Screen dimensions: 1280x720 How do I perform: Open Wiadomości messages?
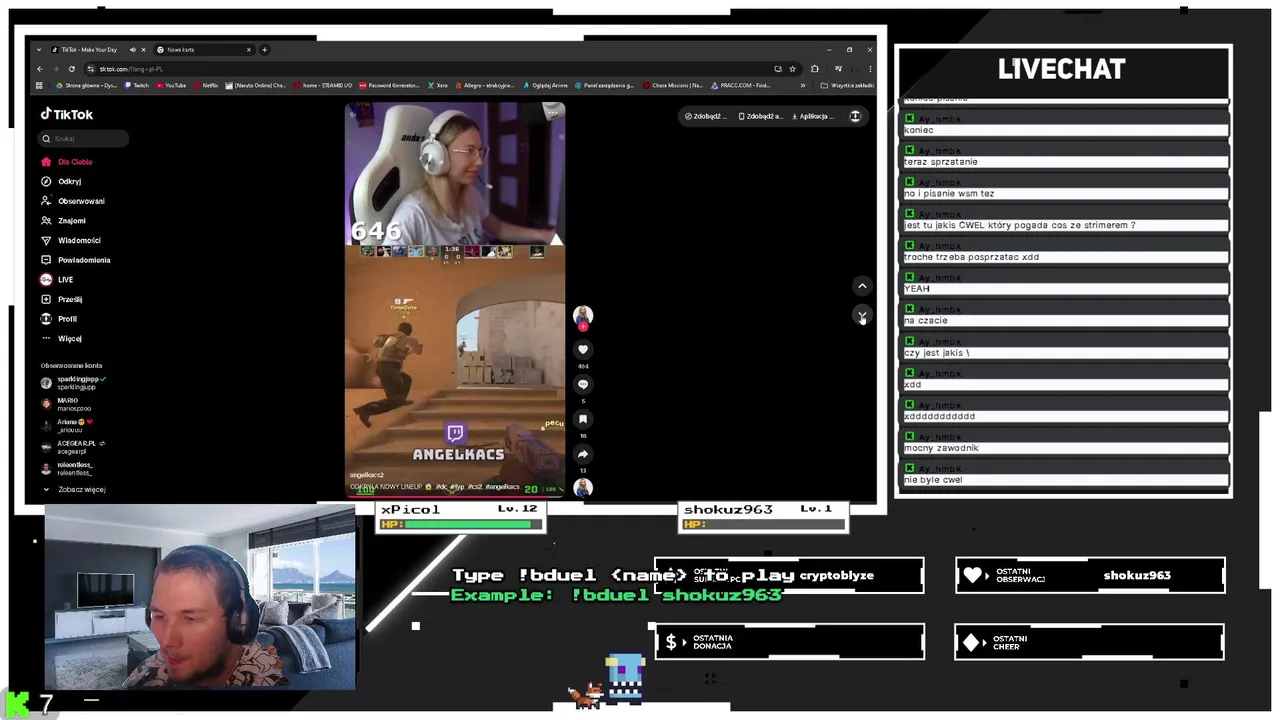[x=71, y=240]
